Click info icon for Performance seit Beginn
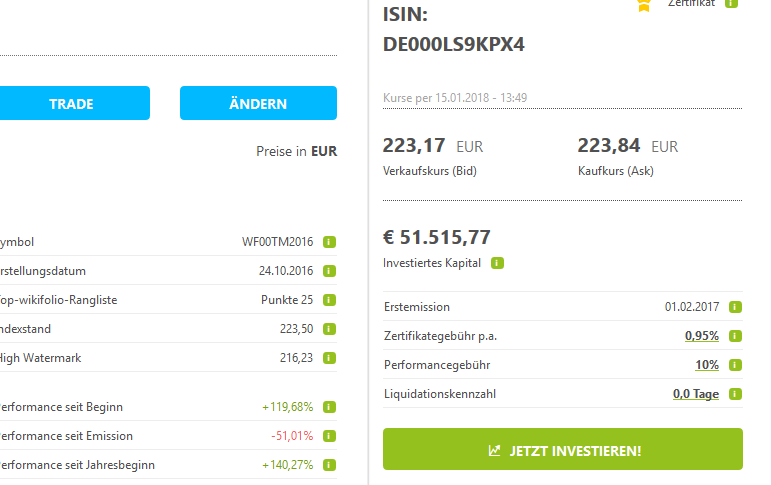 (329, 407)
